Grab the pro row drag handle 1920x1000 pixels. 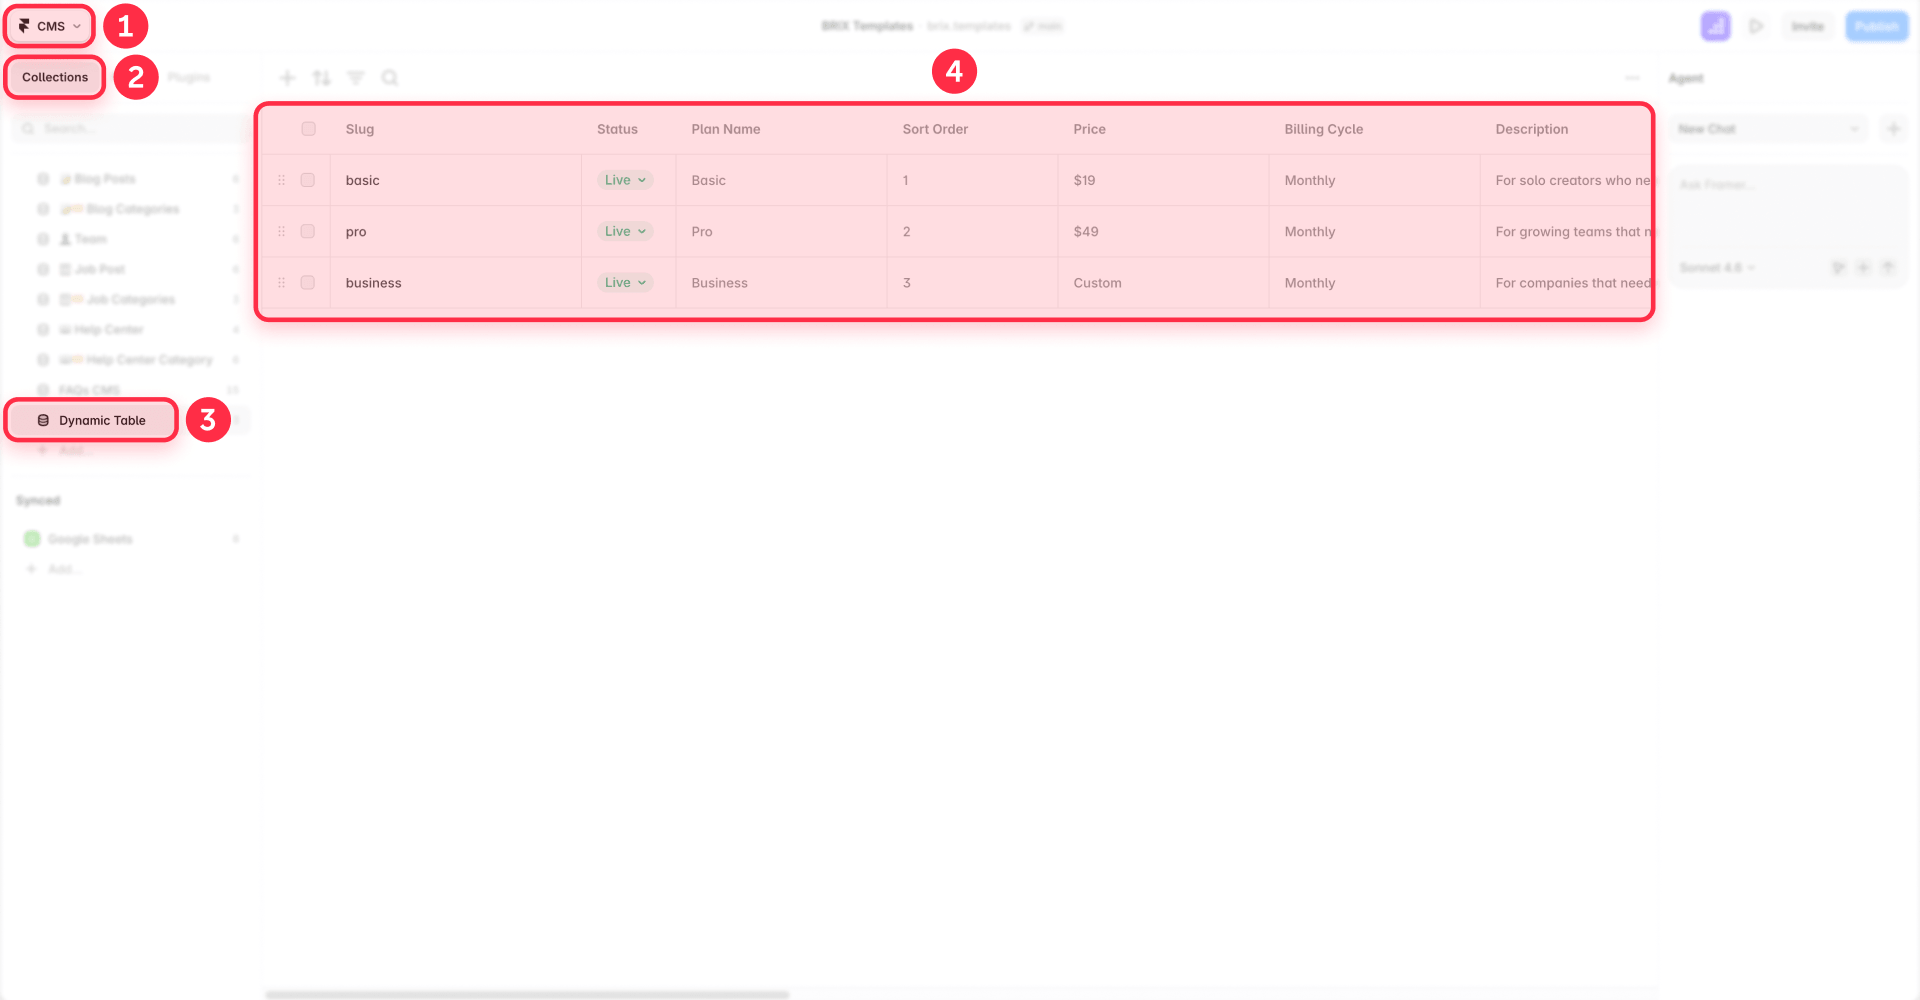pos(281,231)
